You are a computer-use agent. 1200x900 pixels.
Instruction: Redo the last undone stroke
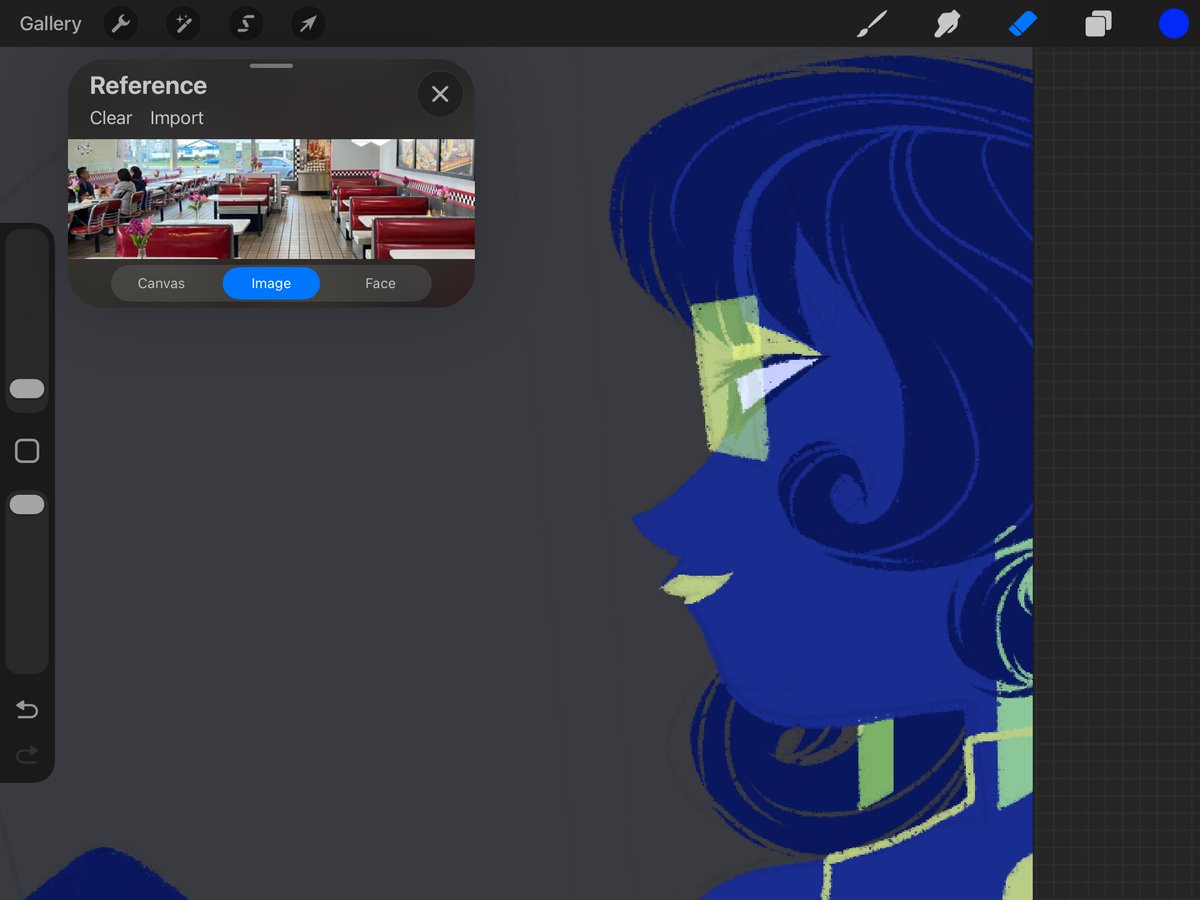coord(27,754)
